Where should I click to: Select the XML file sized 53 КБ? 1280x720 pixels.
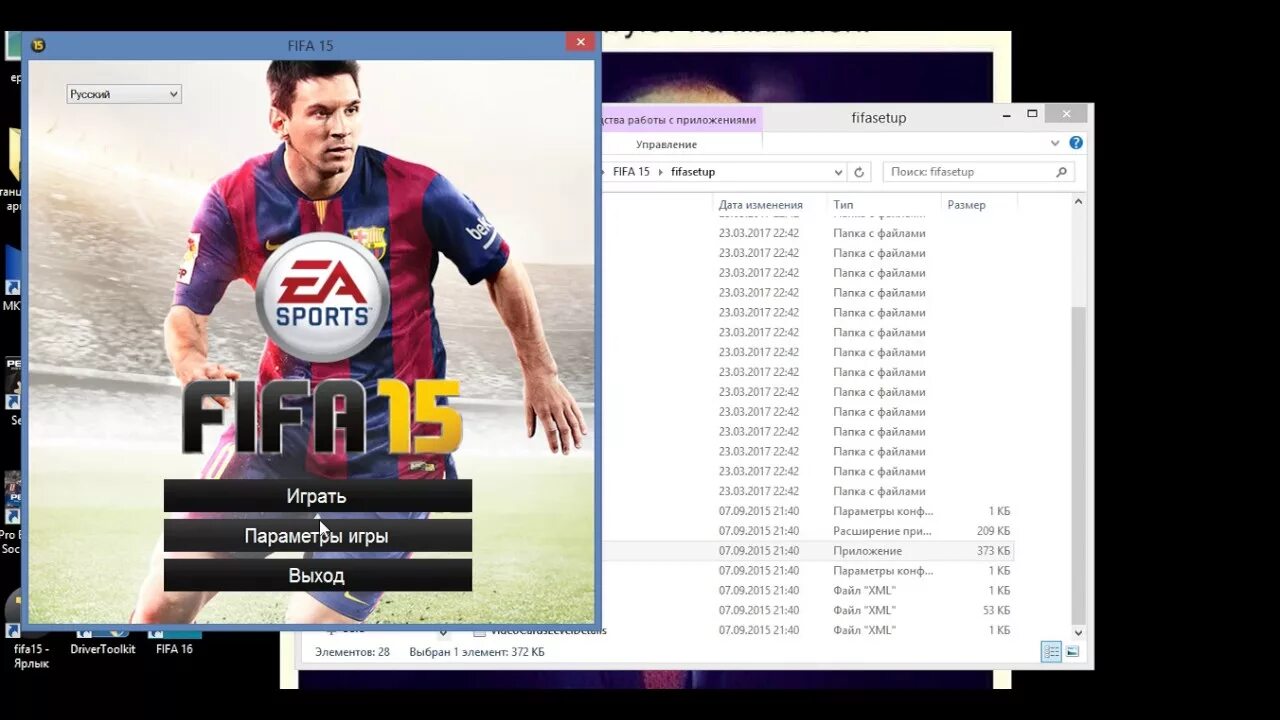(x=810, y=610)
